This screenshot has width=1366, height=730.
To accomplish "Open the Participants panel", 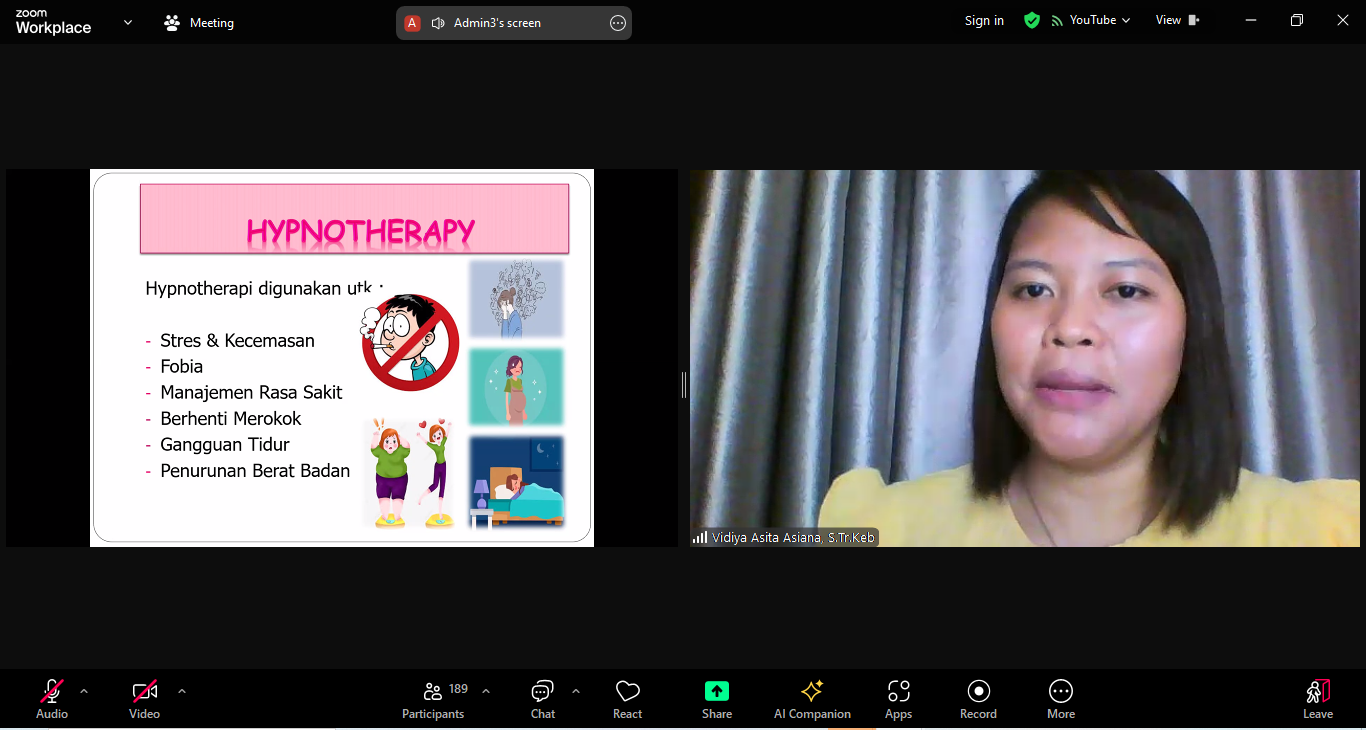I will [x=433, y=699].
